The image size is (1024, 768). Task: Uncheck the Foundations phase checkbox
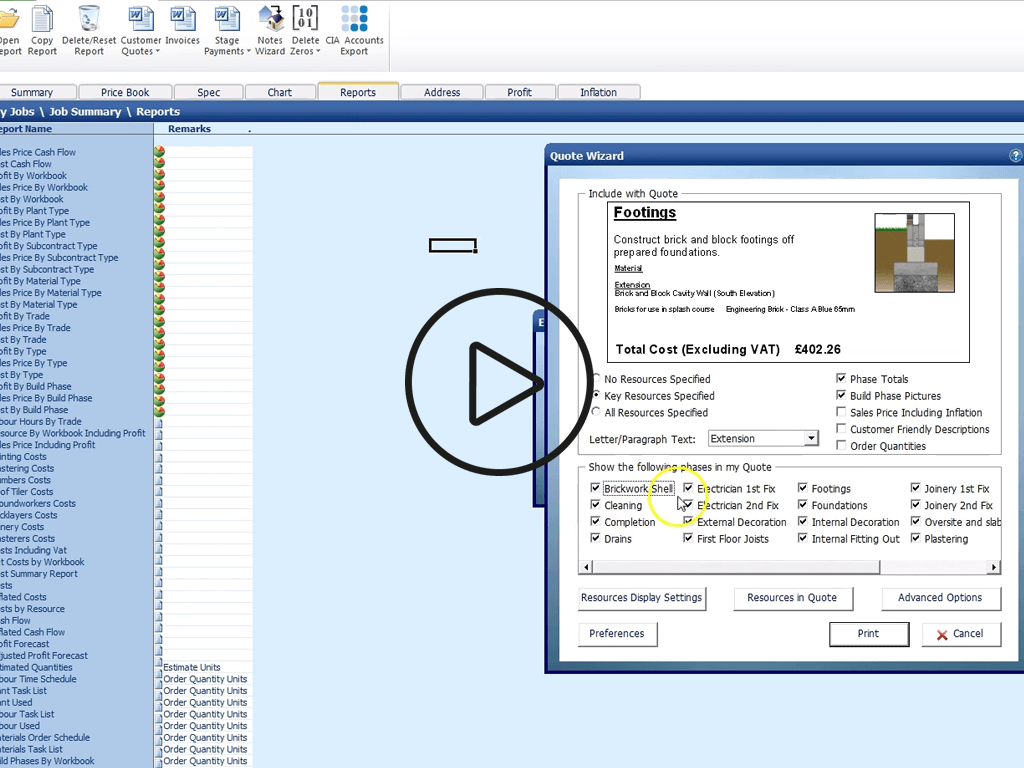803,505
